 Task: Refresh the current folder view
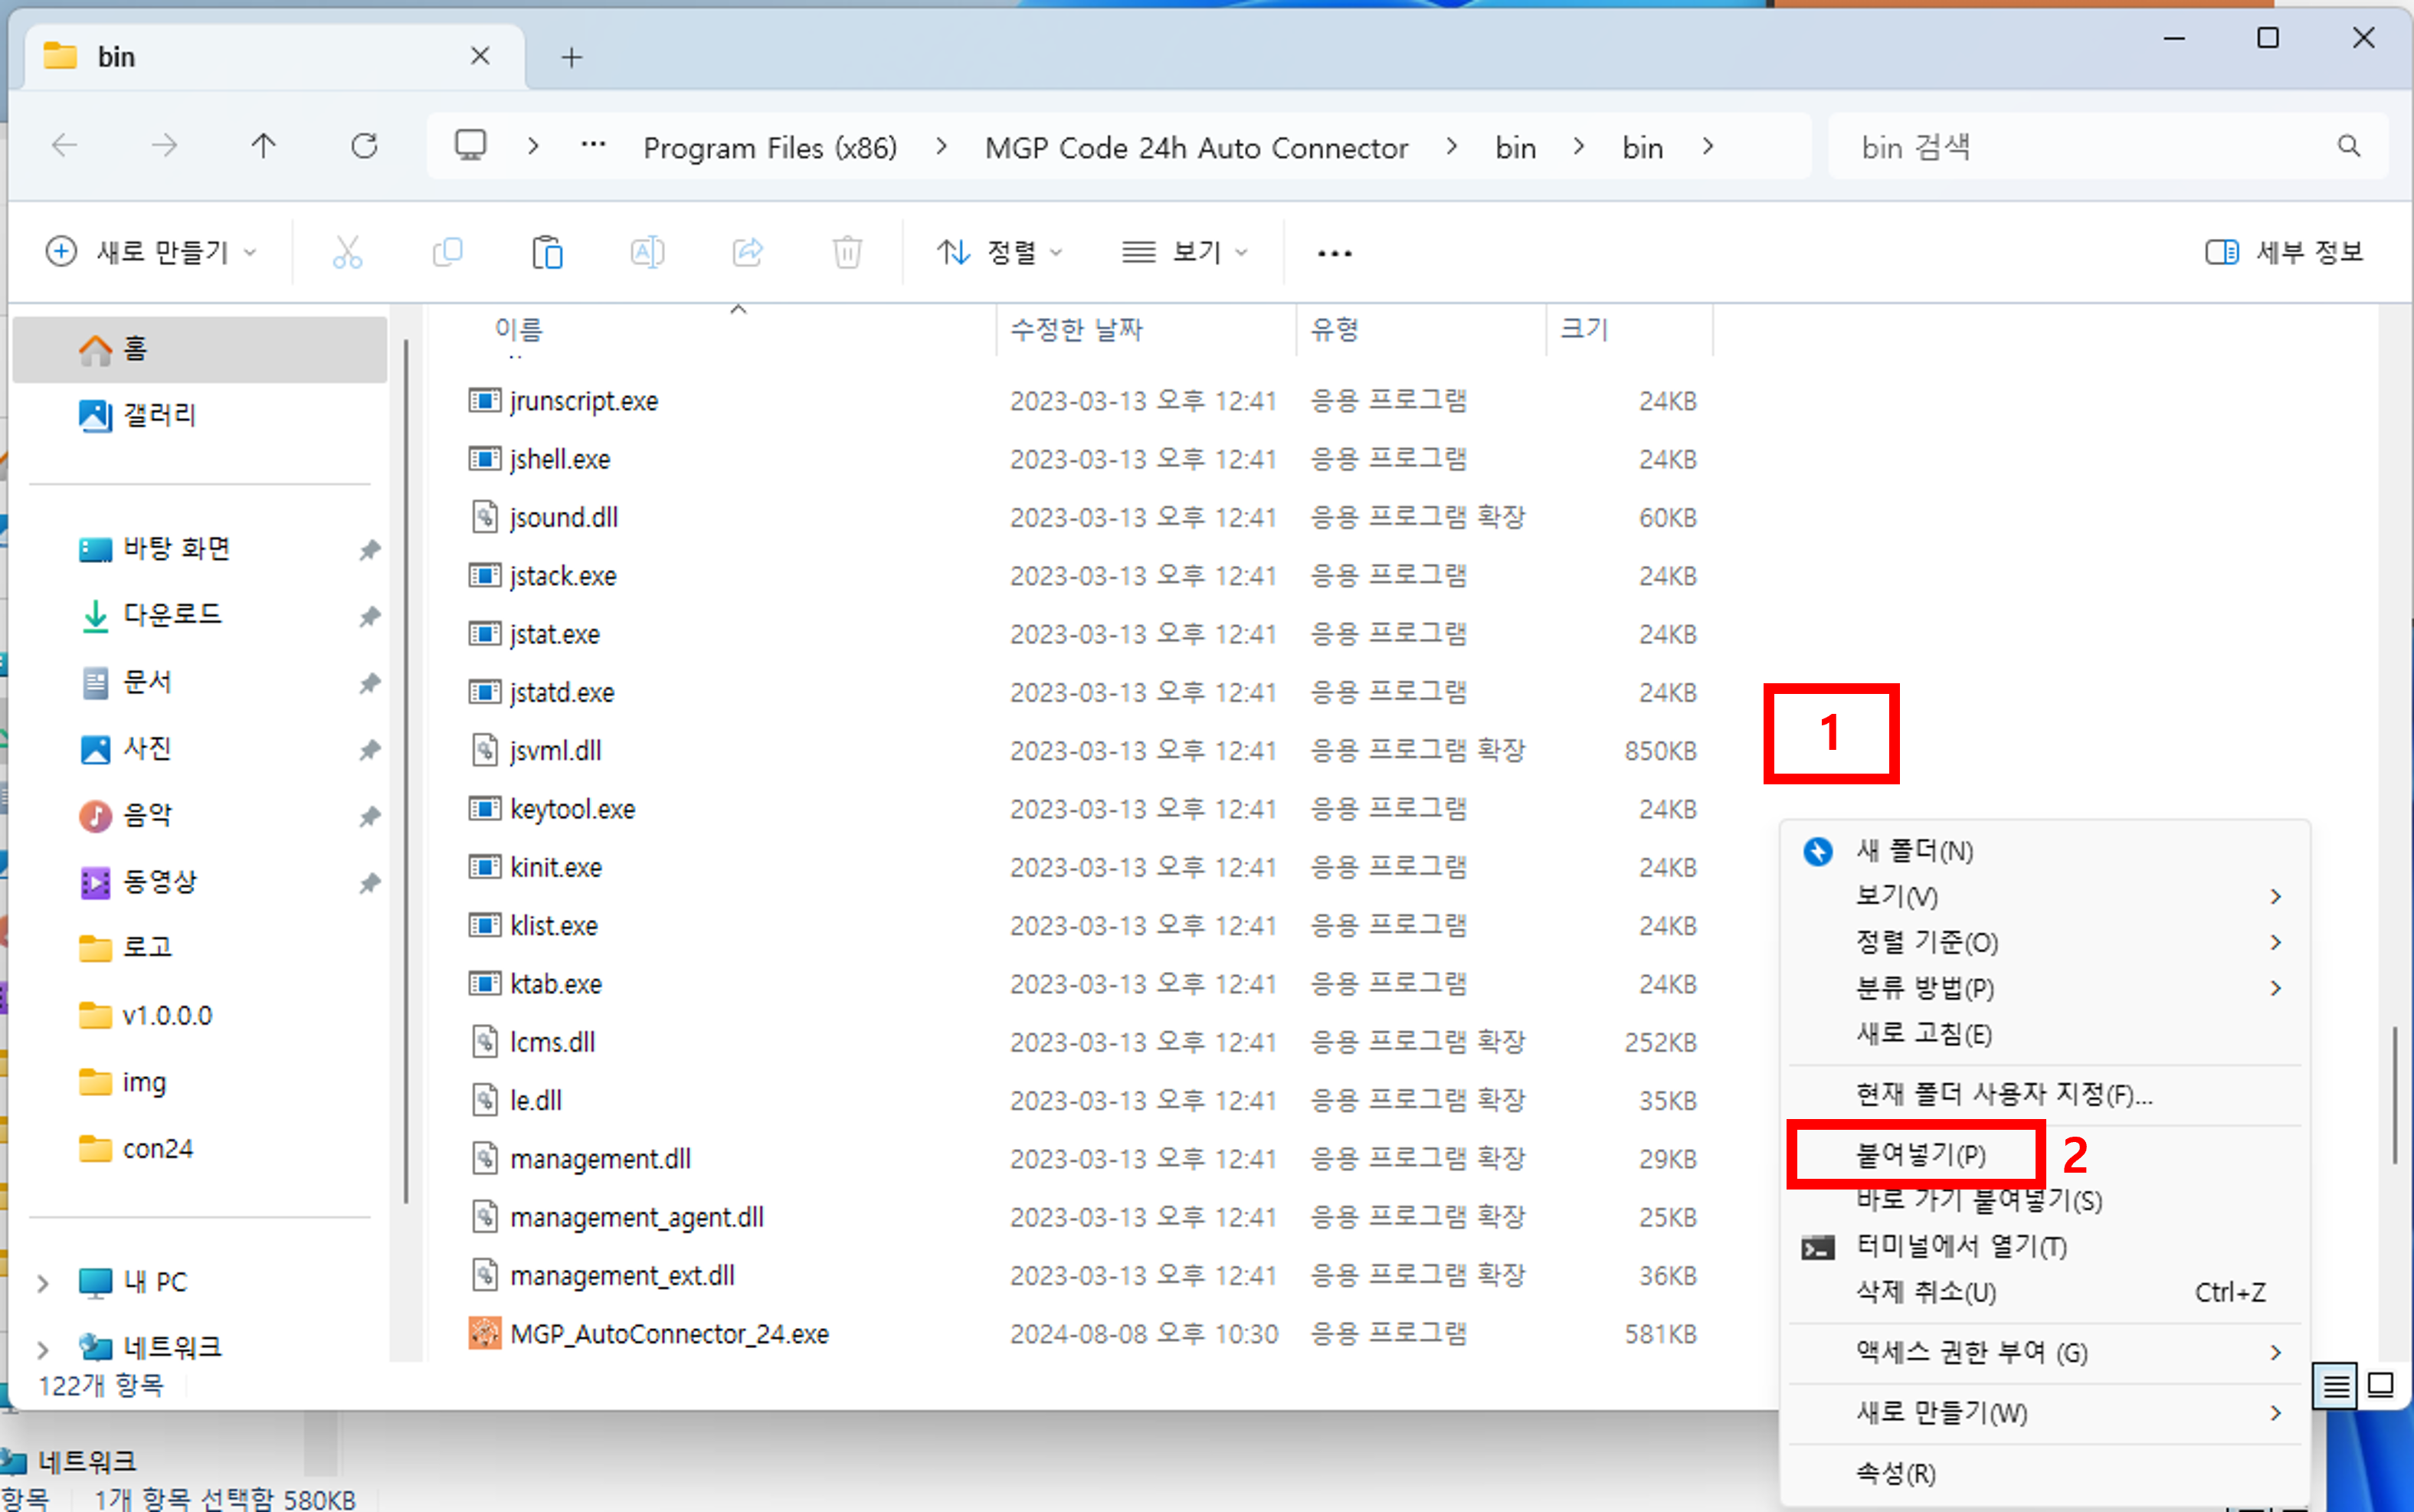point(364,146)
